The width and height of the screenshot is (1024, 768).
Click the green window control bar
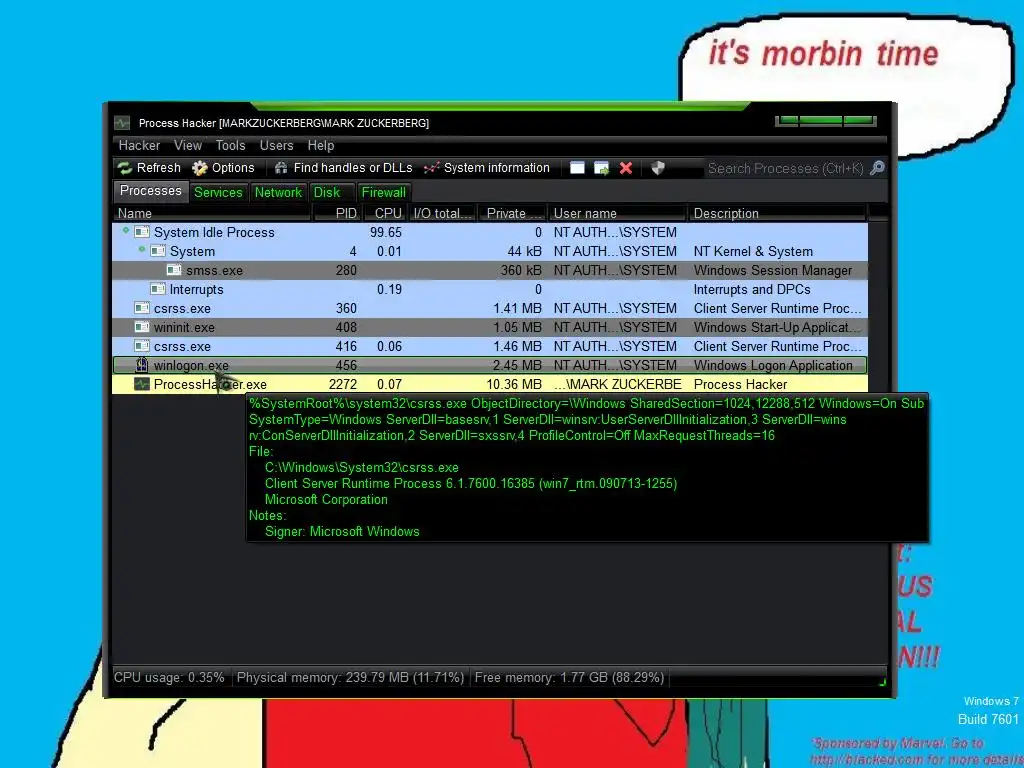[825, 120]
